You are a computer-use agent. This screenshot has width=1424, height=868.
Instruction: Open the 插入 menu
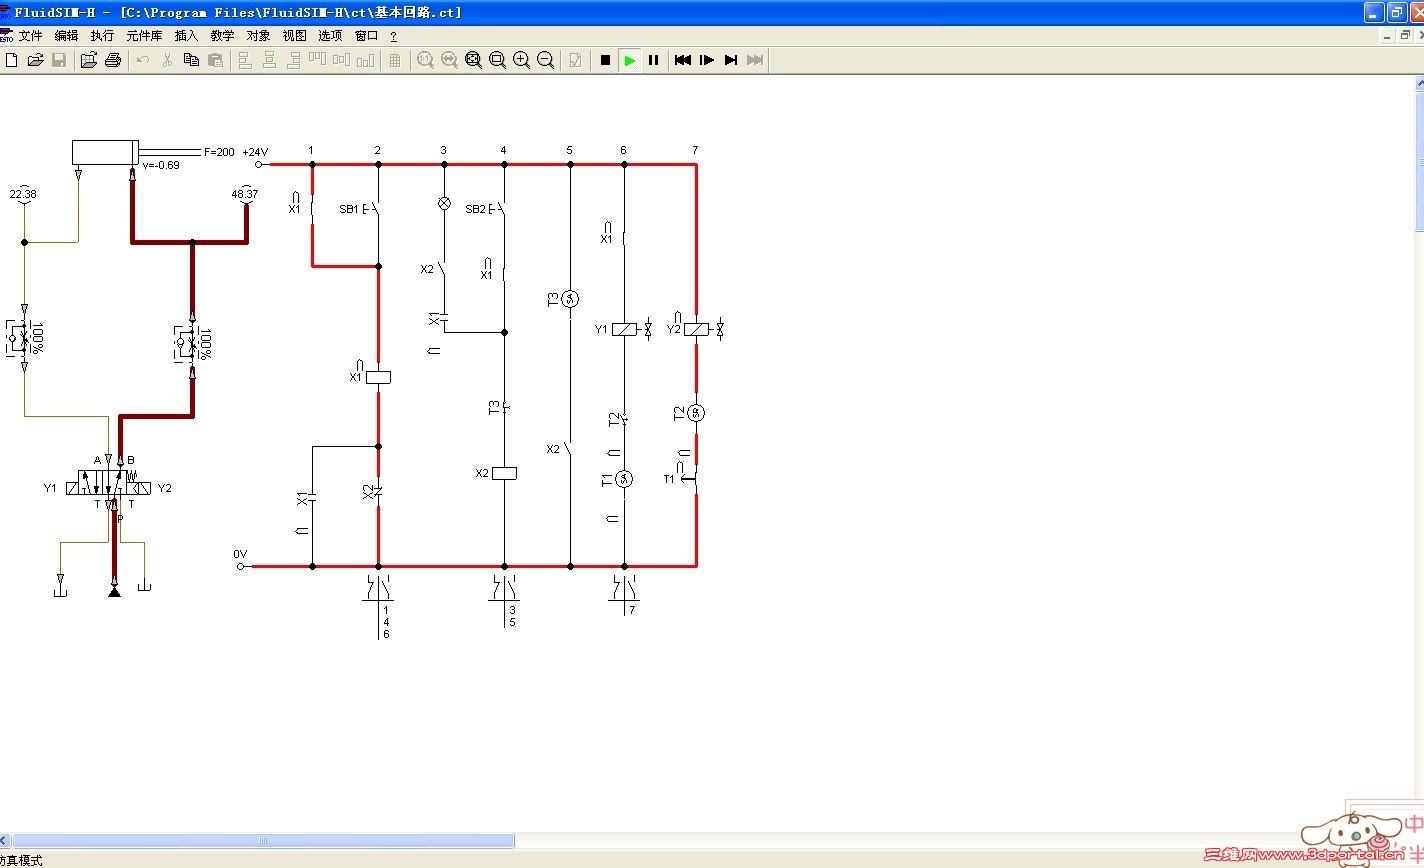pyautogui.click(x=186, y=35)
